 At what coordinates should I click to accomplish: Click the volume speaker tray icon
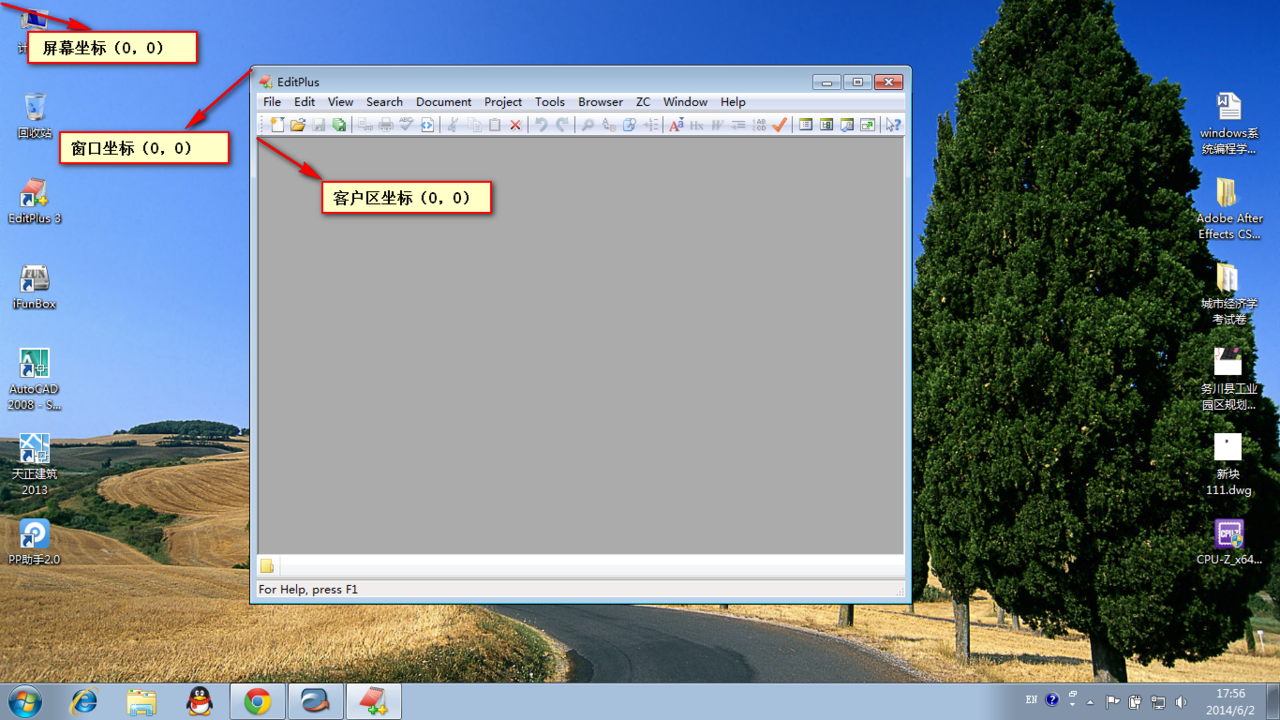[1181, 702]
